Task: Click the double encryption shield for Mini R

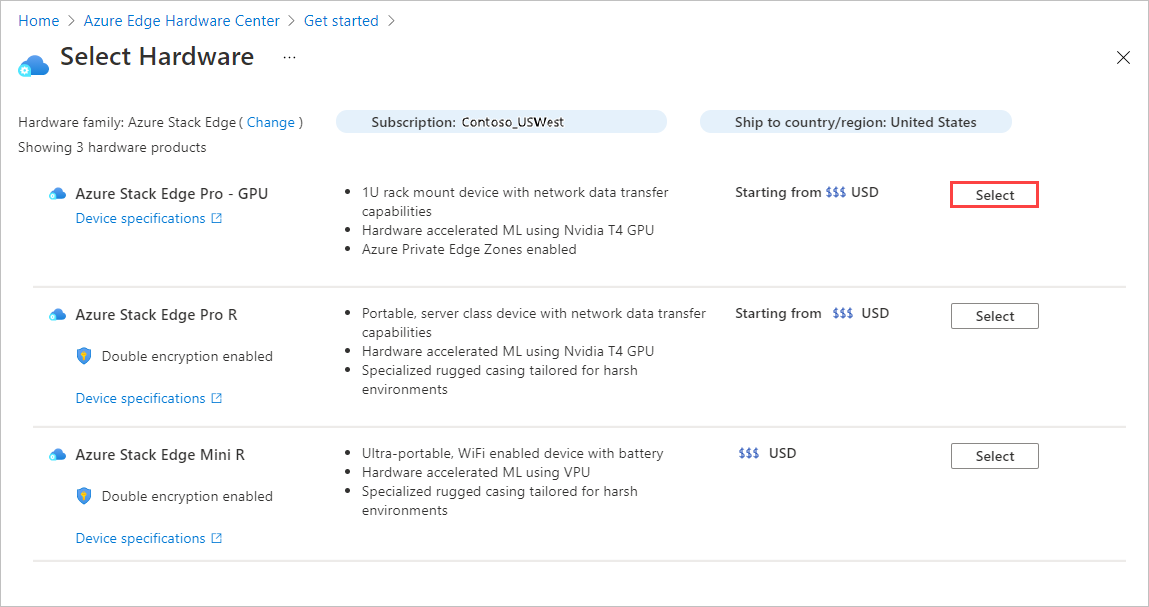Action: click(x=84, y=495)
